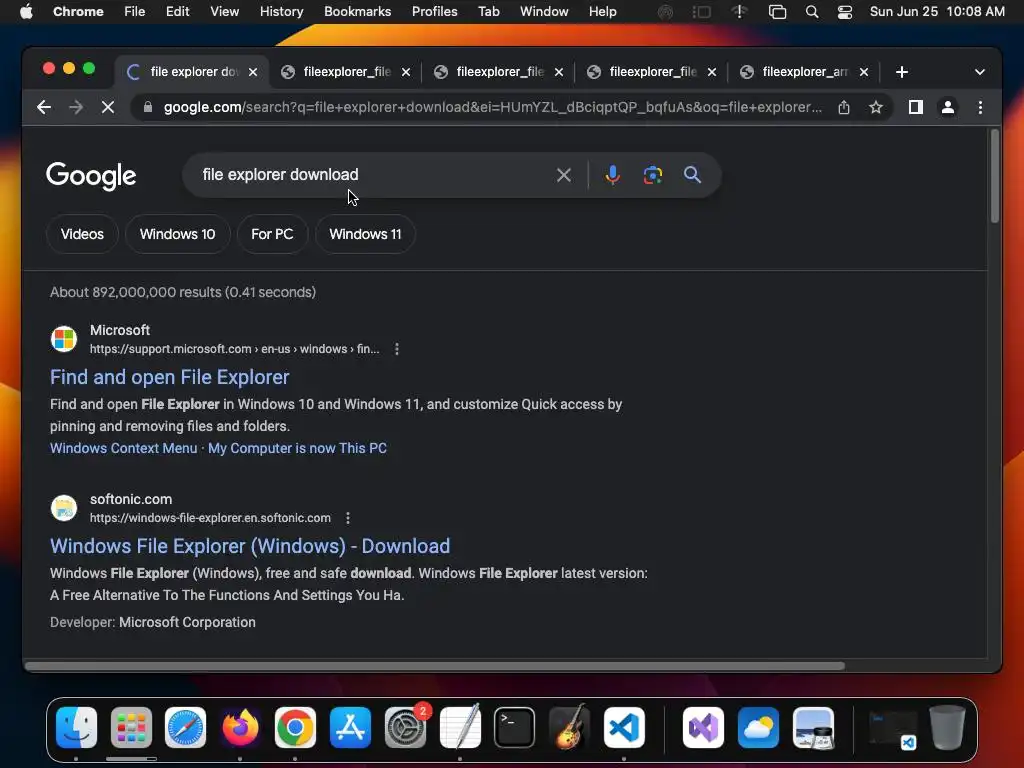The height and width of the screenshot is (768, 1024).
Task: Open 'Find and open File Explorer' result
Action: [x=170, y=377]
